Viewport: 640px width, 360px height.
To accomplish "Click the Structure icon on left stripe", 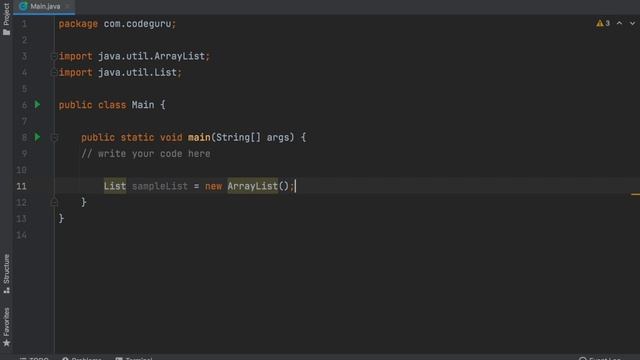I will (6, 290).
